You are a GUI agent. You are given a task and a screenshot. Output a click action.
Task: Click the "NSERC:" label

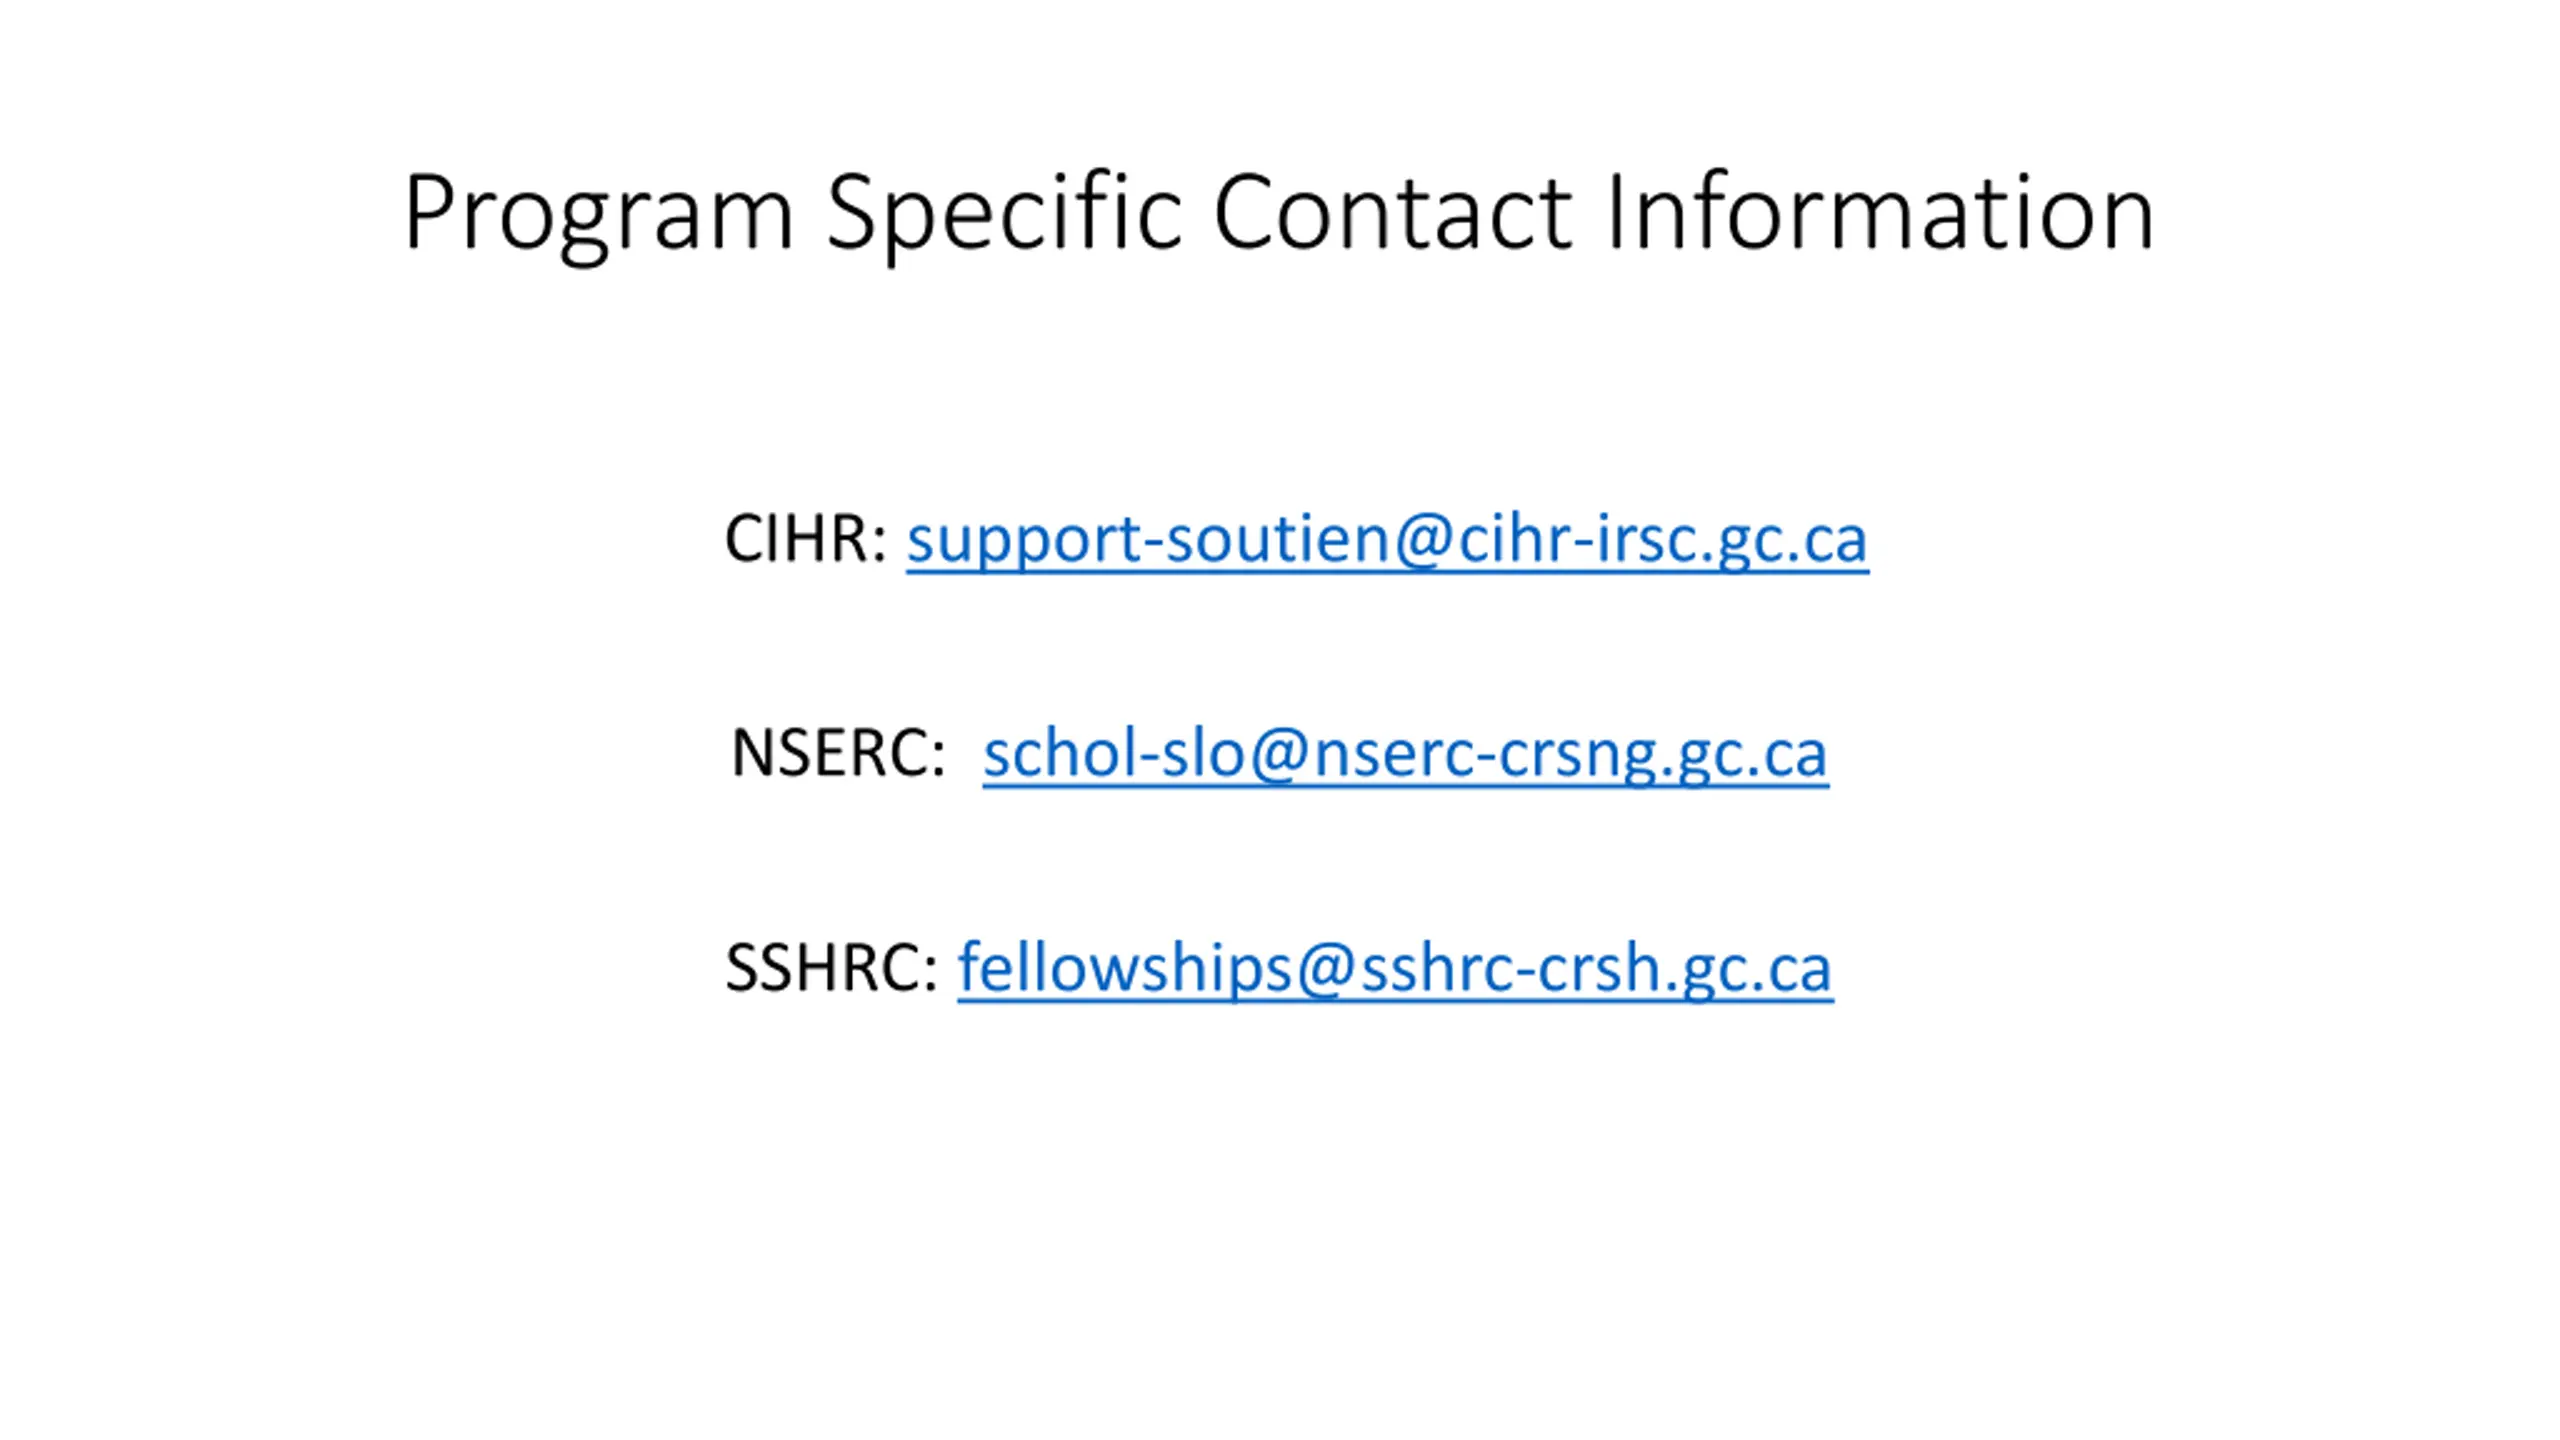(838, 754)
